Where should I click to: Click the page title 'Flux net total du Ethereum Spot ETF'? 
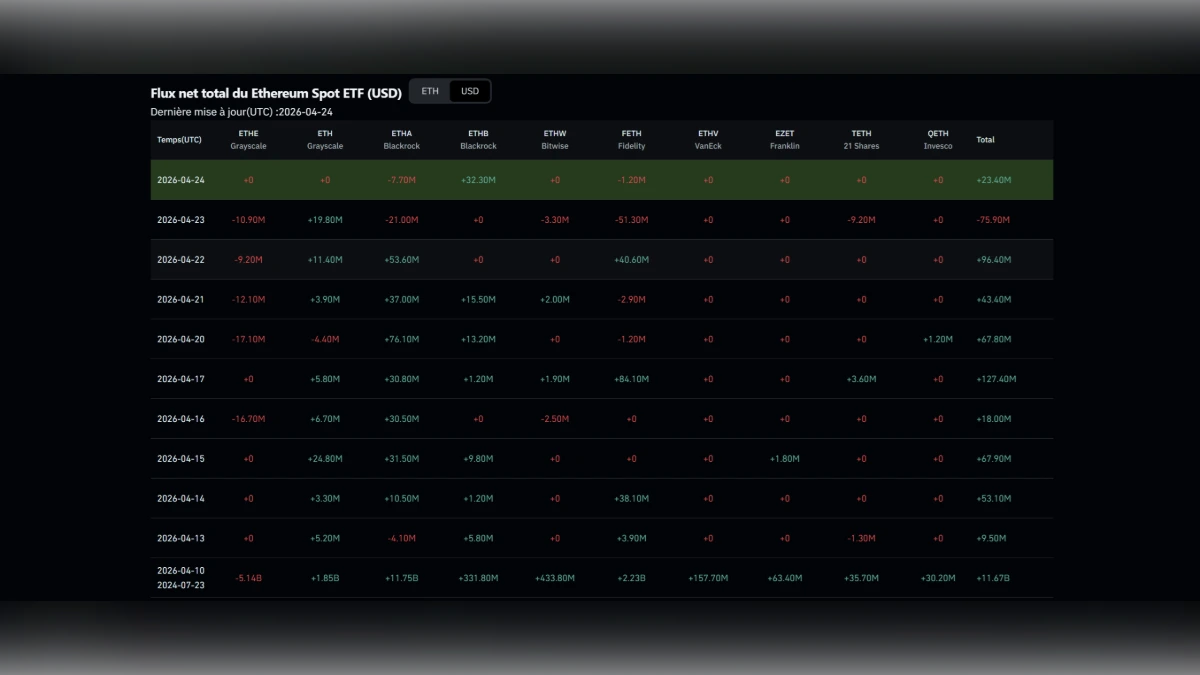click(x=276, y=93)
